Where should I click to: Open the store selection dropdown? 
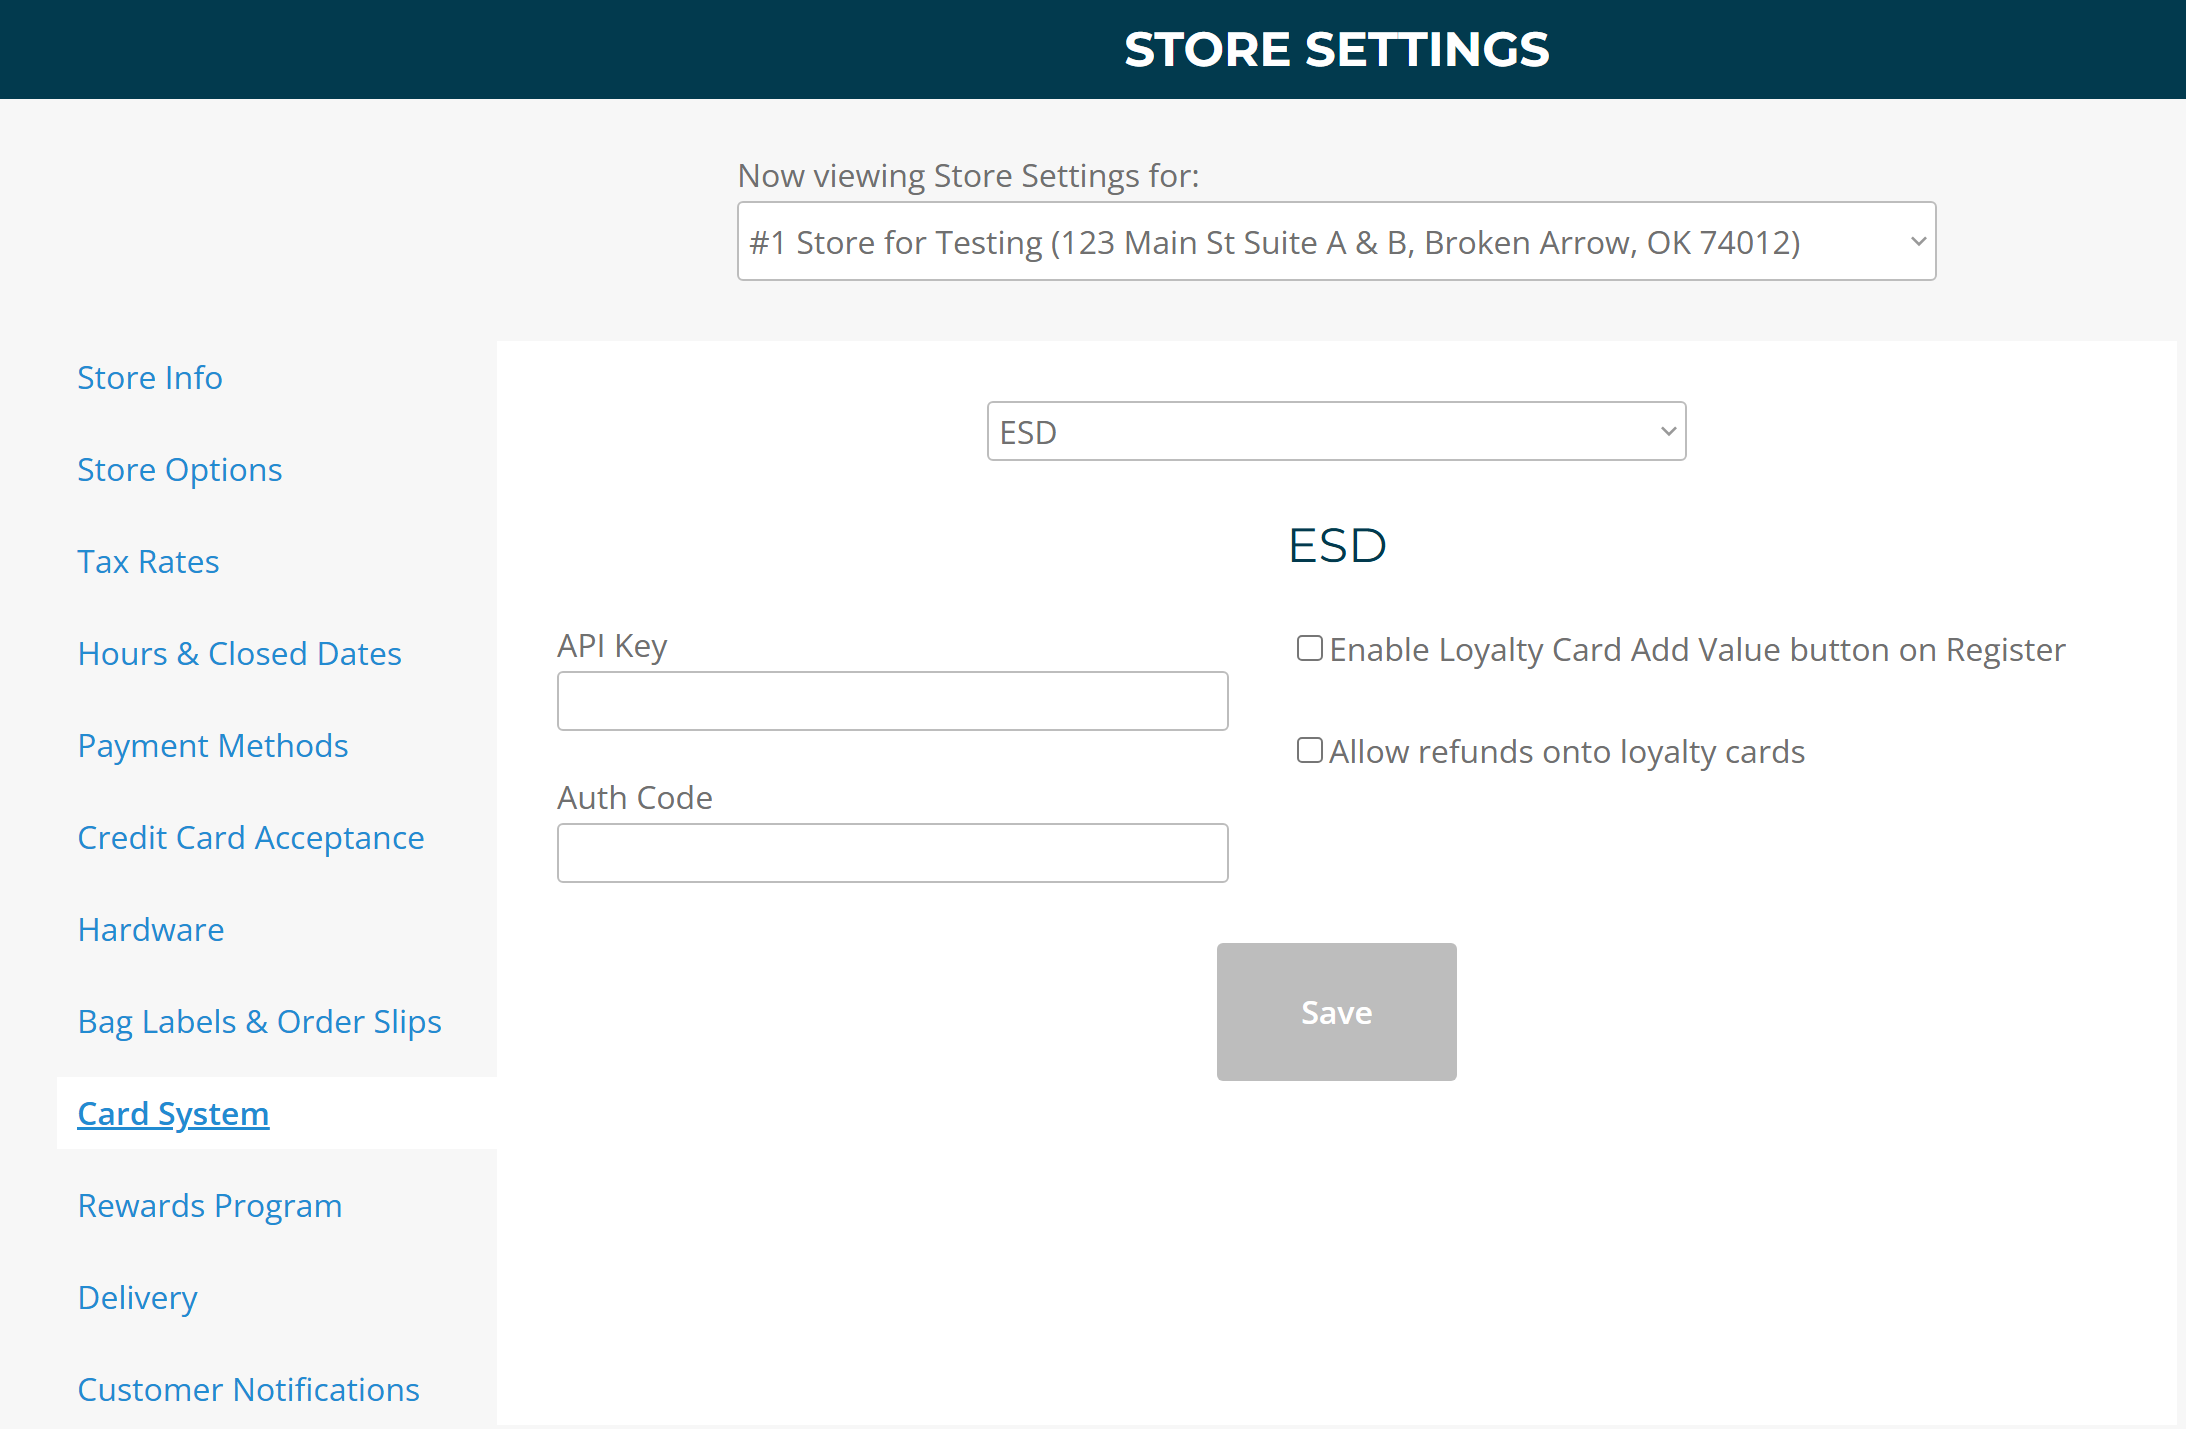point(1335,242)
